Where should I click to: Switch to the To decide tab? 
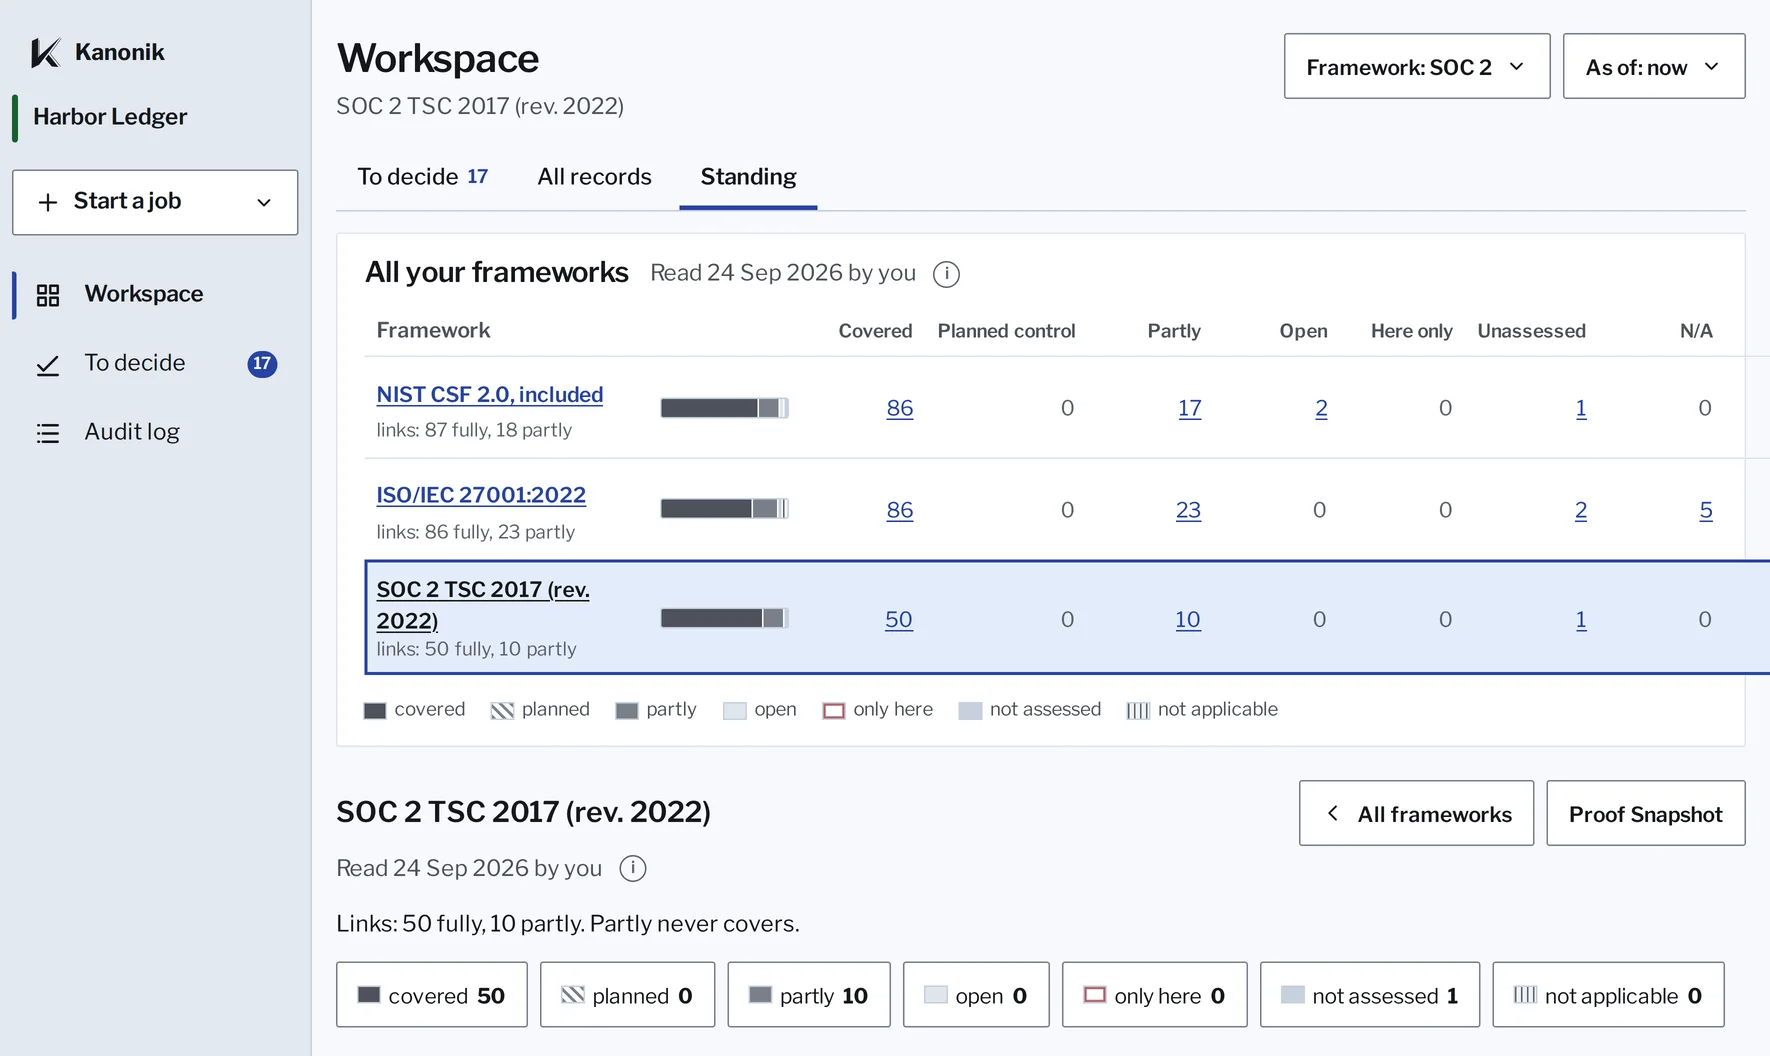[422, 177]
